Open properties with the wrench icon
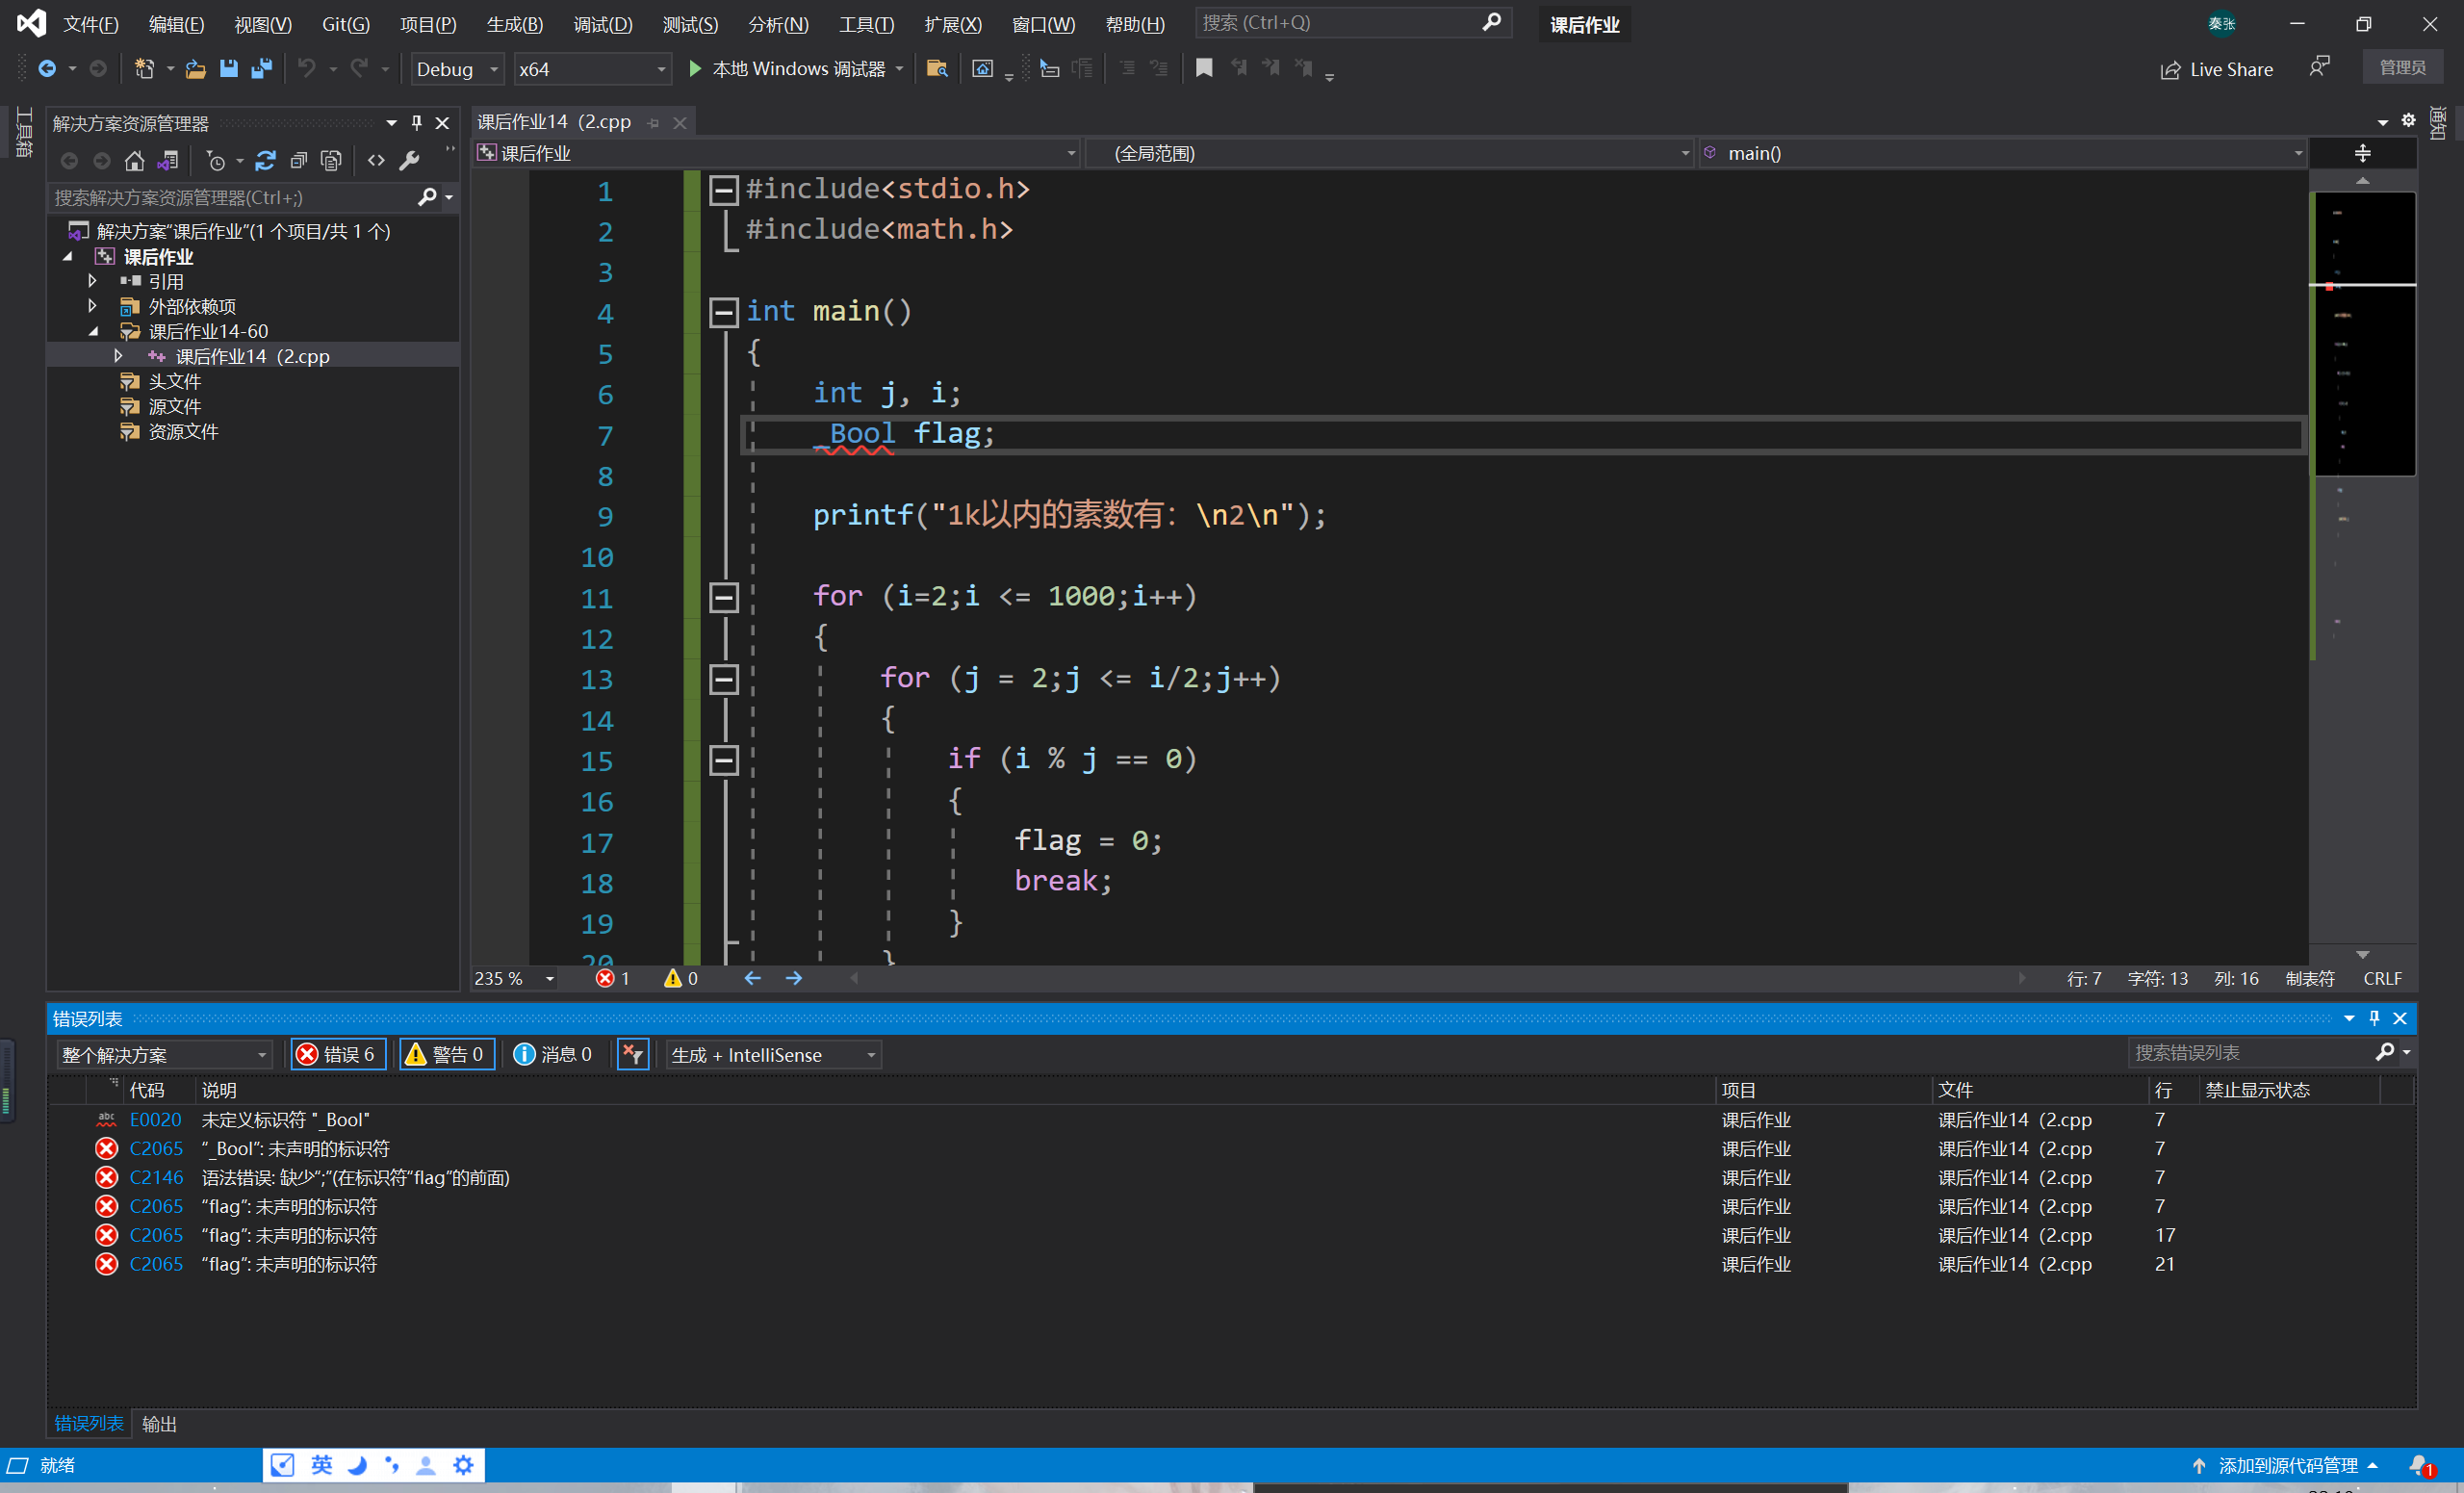The width and height of the screenshot is (2464, 1493). point(409,161)
